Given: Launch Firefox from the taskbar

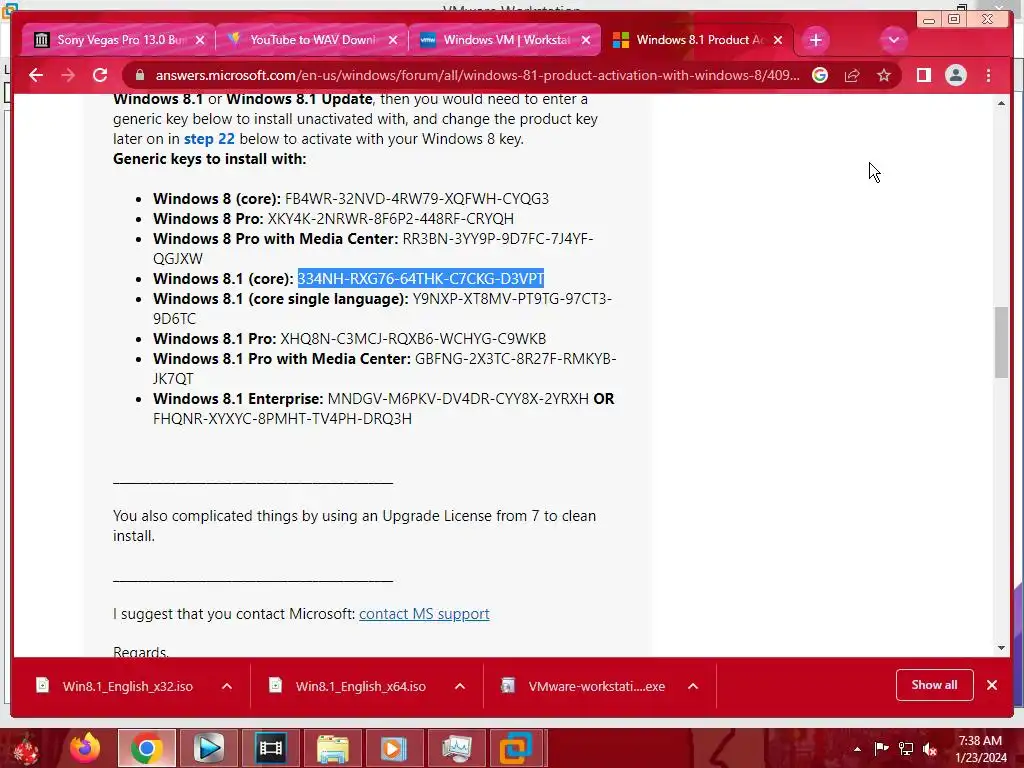Looking at the screenshot, I should pyautogui.click(x=85, y=748).
